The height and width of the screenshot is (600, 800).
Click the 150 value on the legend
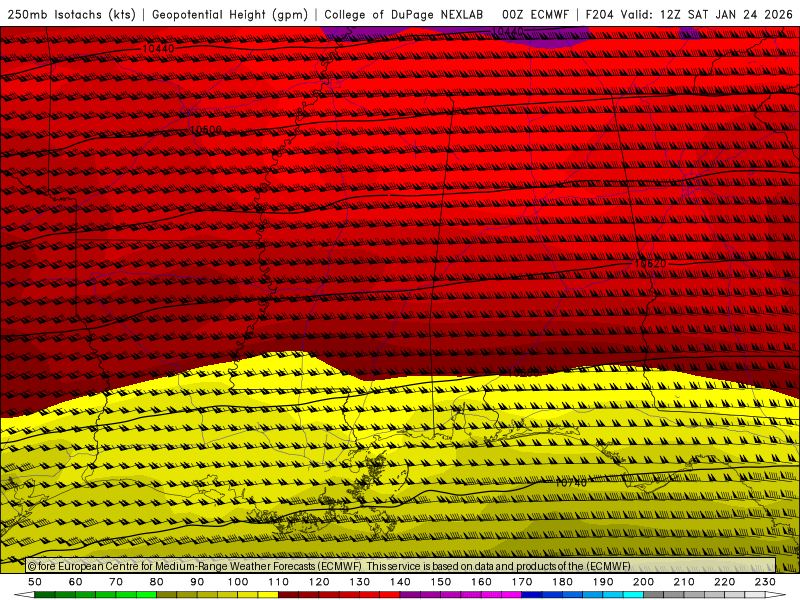click(x=440, y=582)
